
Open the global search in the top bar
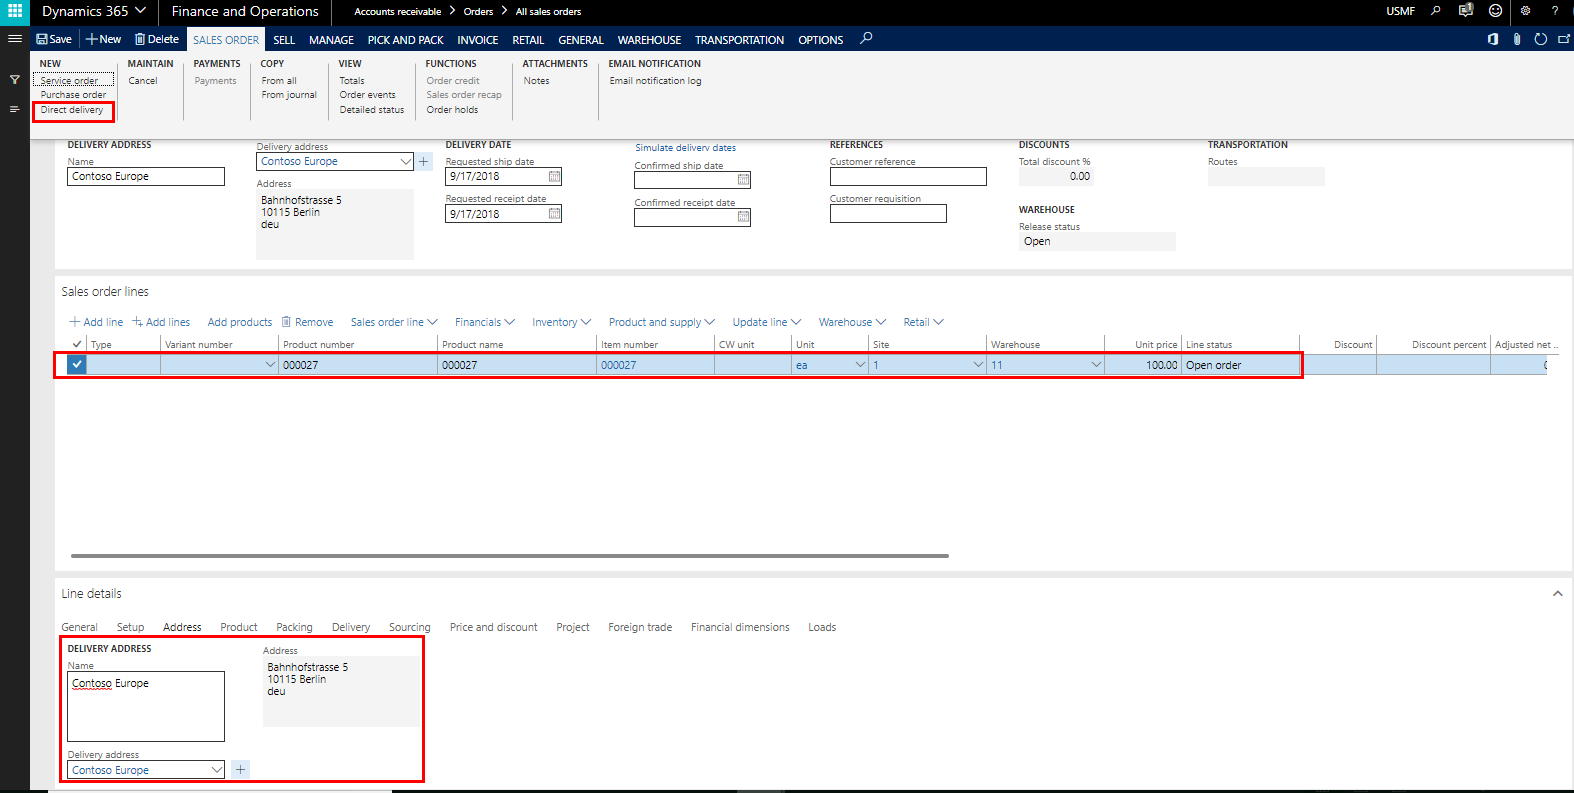pos(1436,11)
